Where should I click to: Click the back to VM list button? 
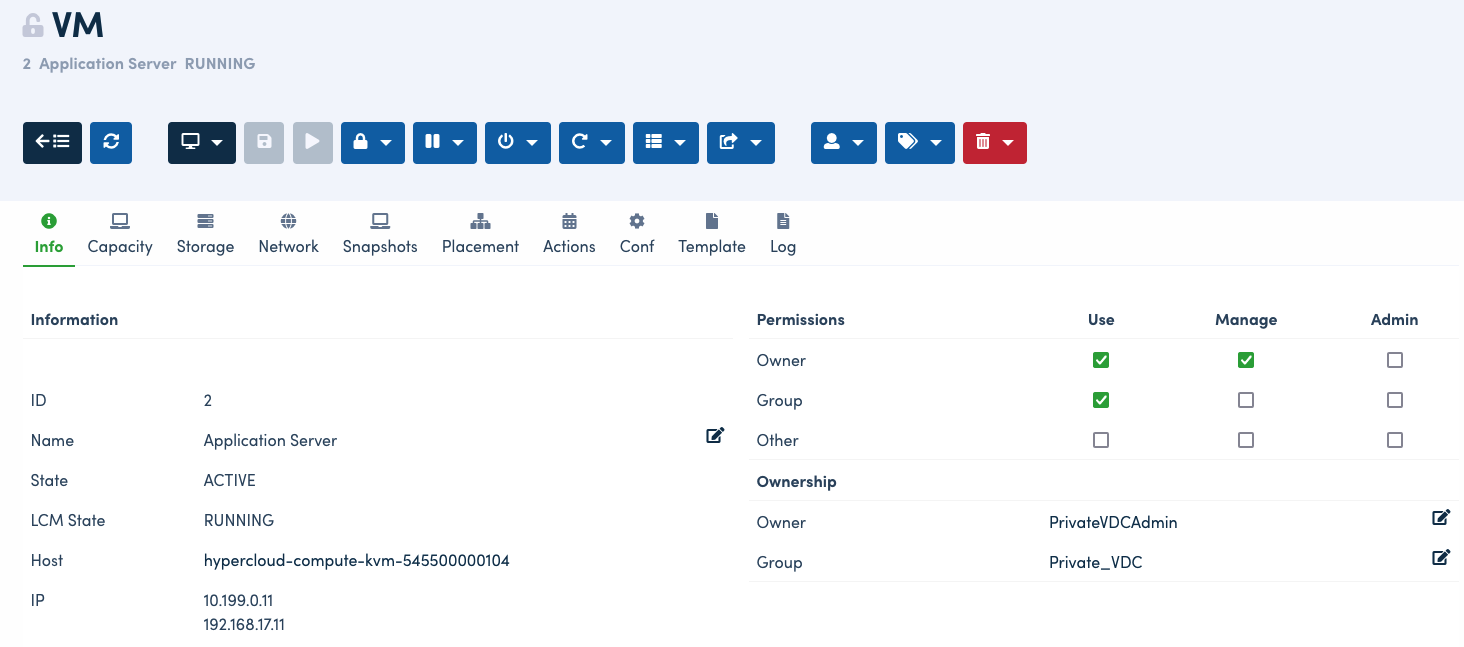click(52, 143)
